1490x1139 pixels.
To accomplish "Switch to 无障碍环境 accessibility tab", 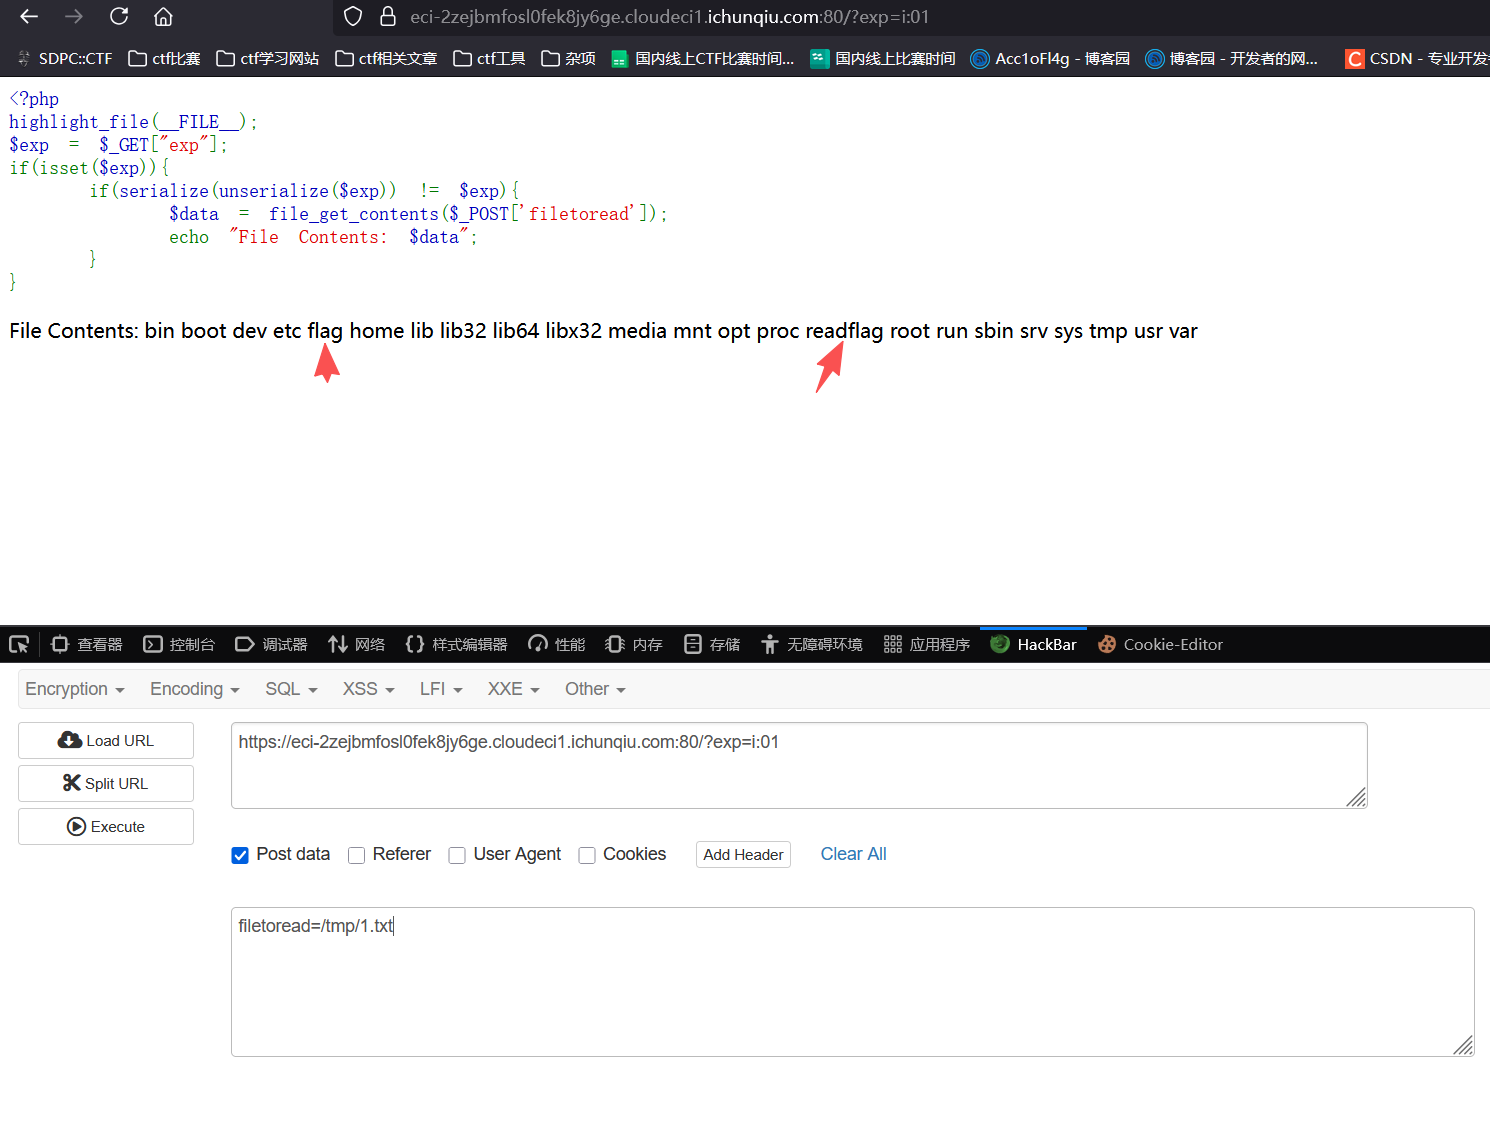I will [x=811, y=644].
